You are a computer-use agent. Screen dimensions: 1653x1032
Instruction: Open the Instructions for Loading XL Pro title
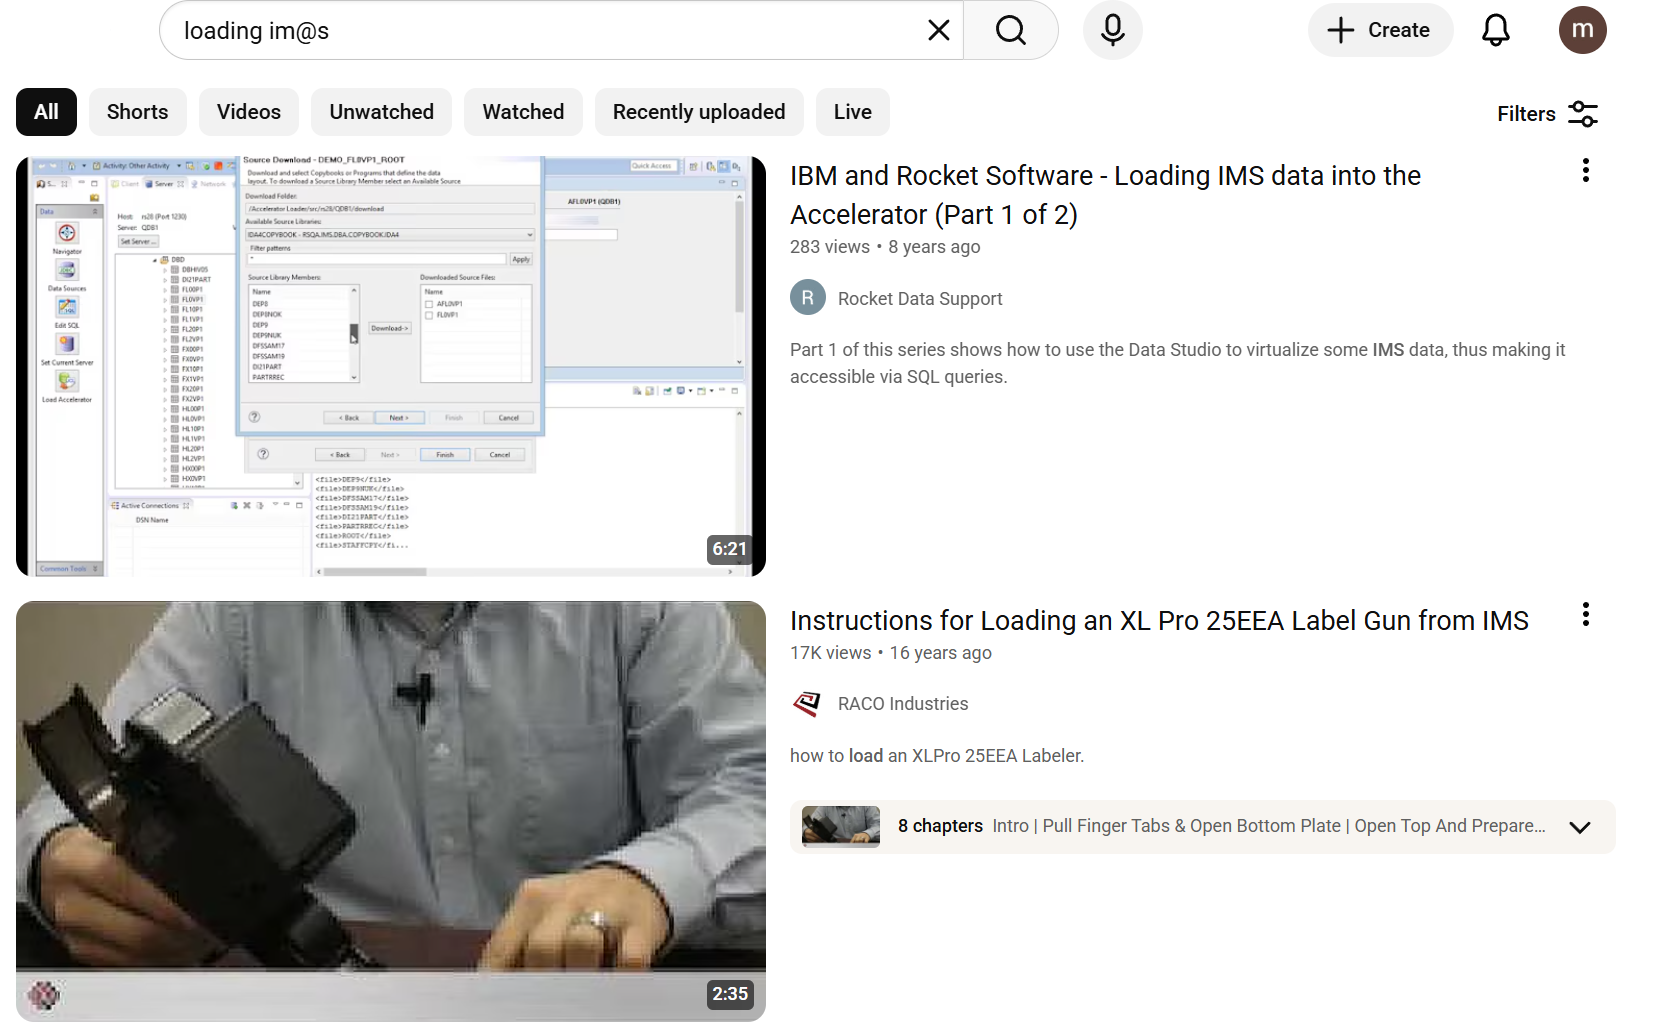(x=1159, y=621)
